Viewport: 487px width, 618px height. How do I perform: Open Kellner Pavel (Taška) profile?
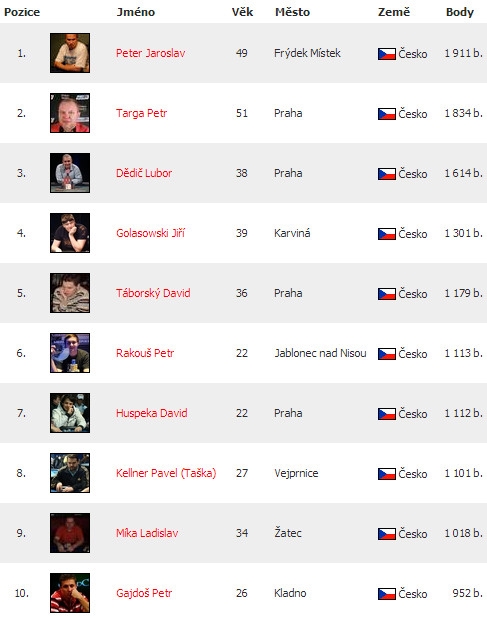click(166, 473)
